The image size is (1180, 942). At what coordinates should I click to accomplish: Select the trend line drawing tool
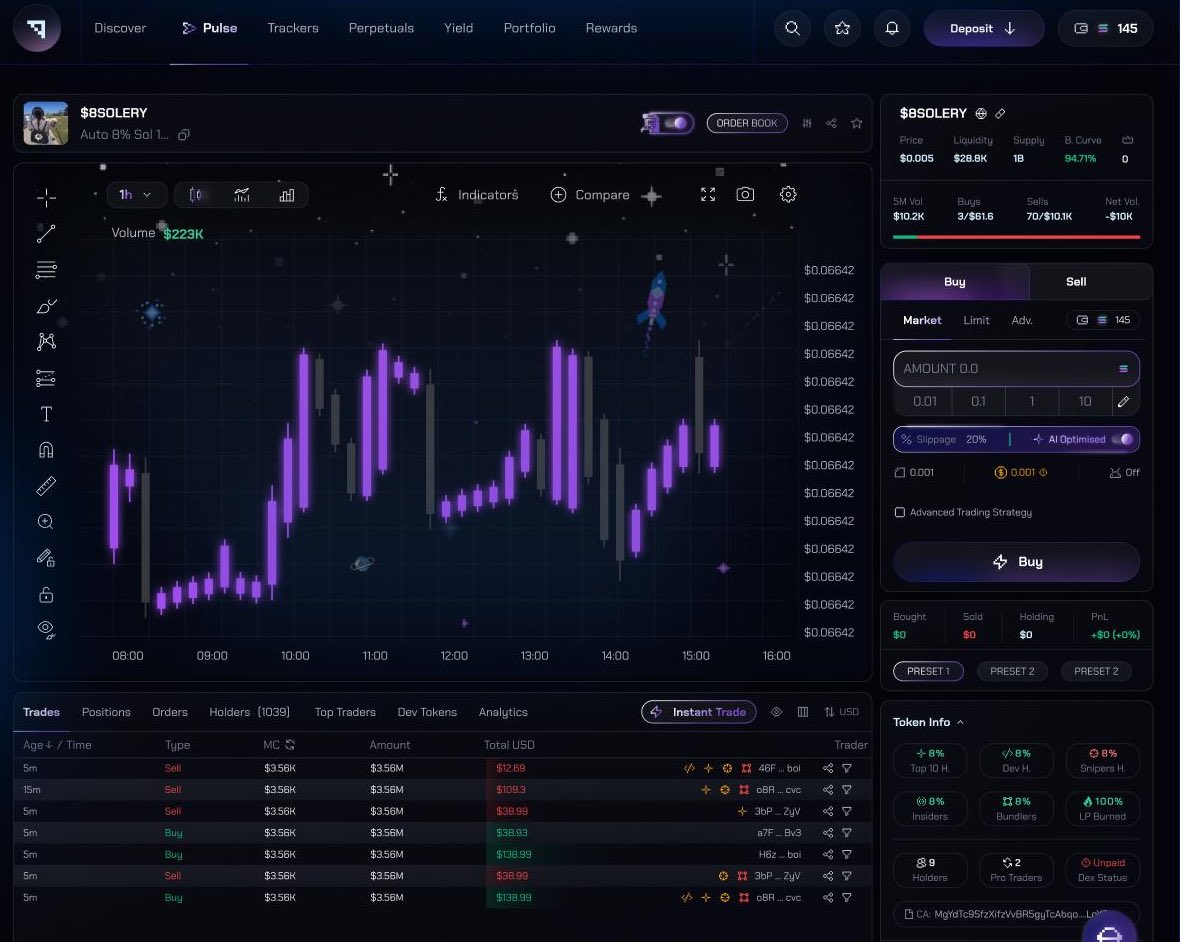pos(46,233)
